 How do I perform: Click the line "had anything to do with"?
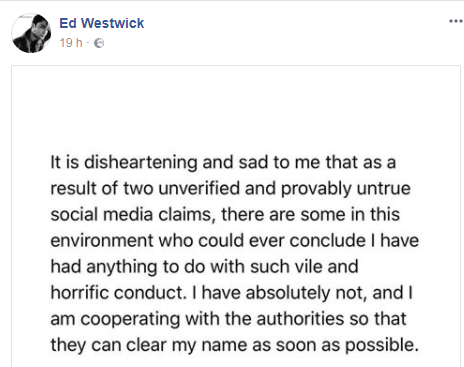[x=204, y=267]
